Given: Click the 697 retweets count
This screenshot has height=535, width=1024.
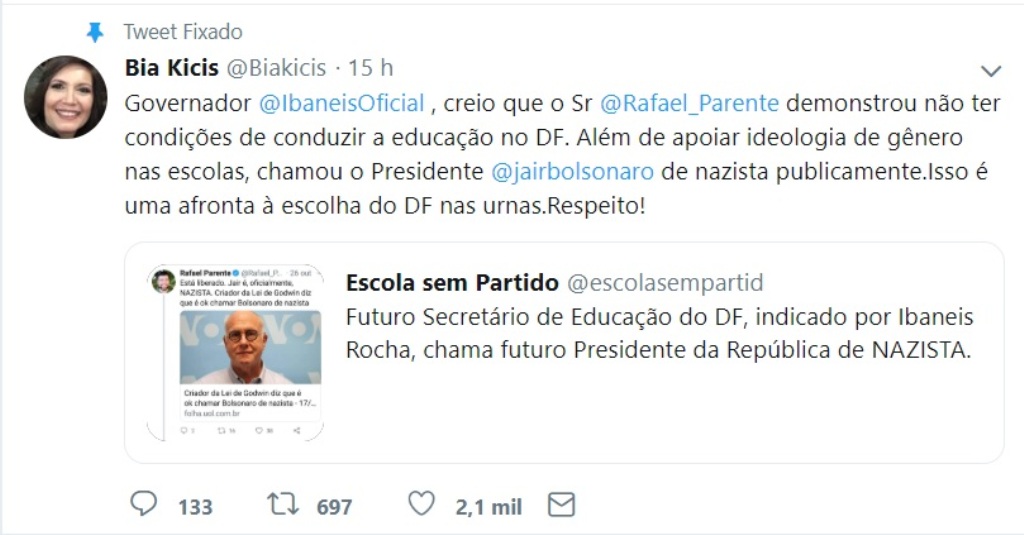Looking at the screenshot, I should [334, 507].
